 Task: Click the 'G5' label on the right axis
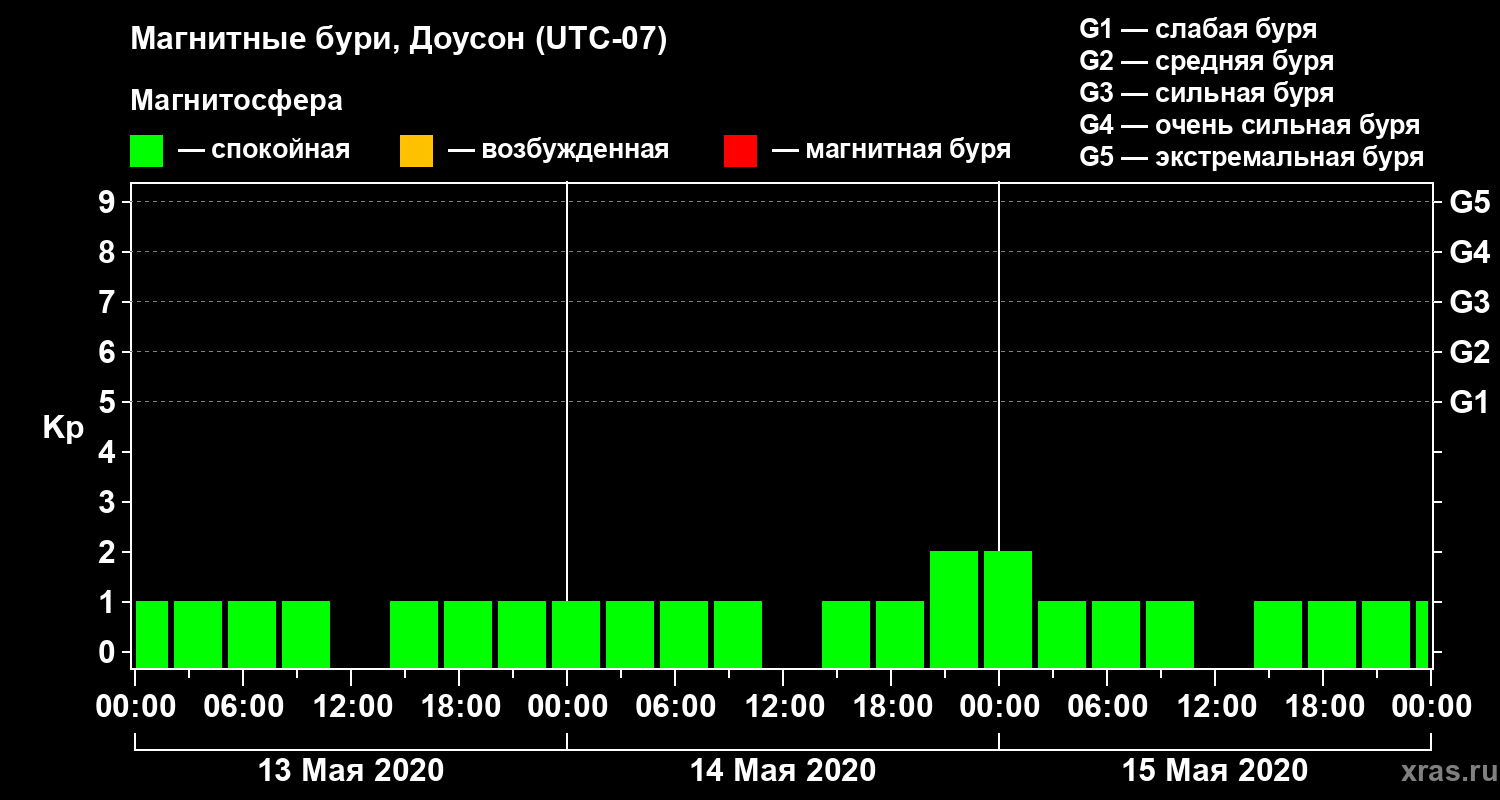click(x=1469, y=202)
